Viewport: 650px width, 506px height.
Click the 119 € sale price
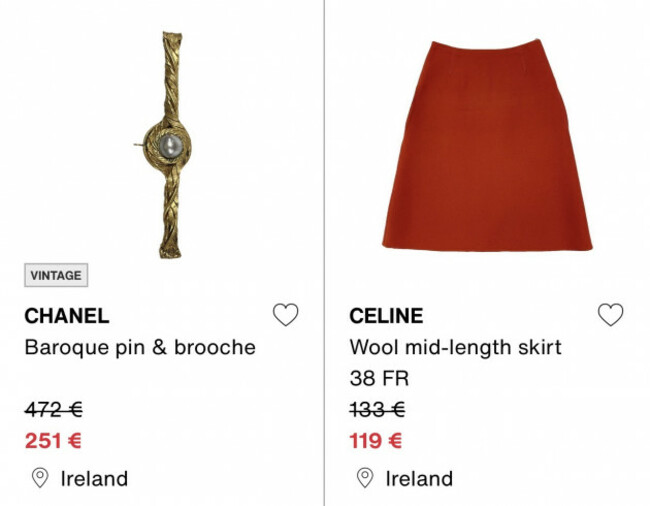point(376,441)
